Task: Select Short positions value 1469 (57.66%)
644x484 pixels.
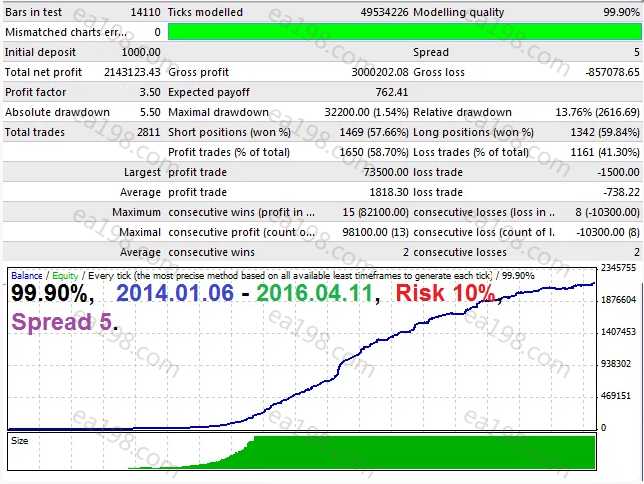Action: coord(374,132)
